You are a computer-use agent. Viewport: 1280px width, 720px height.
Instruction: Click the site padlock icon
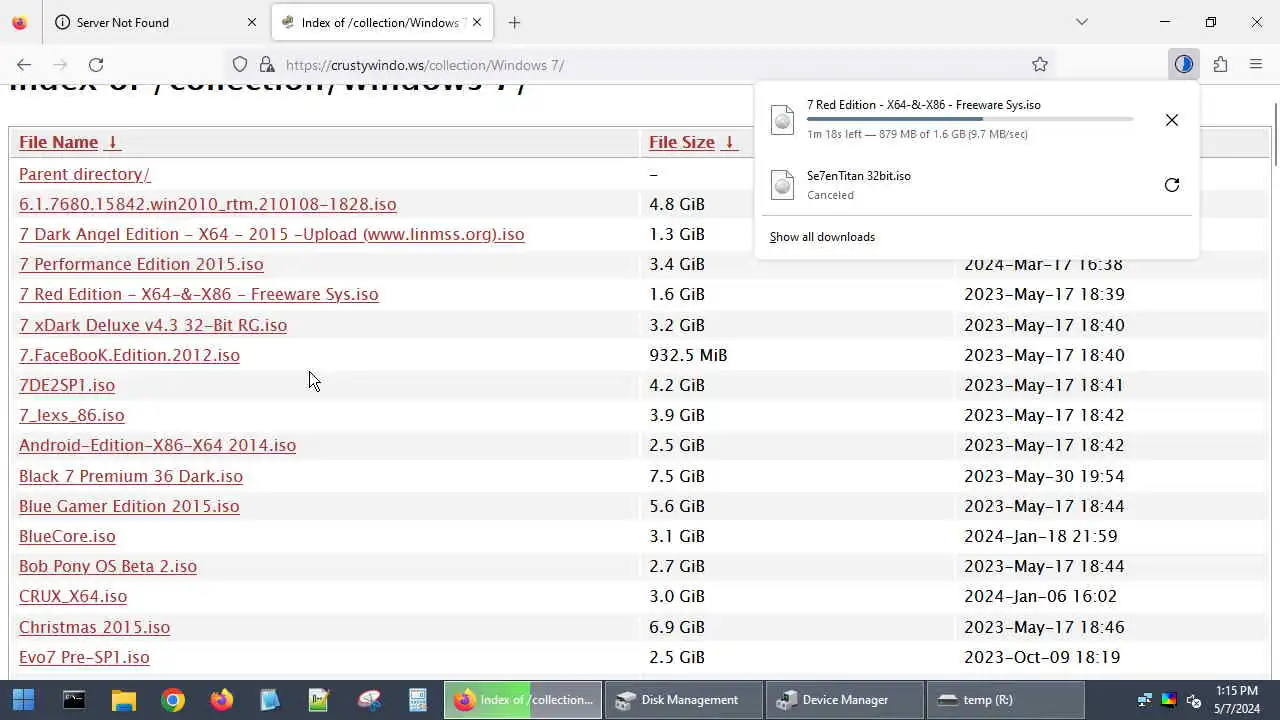click(266, 65)
